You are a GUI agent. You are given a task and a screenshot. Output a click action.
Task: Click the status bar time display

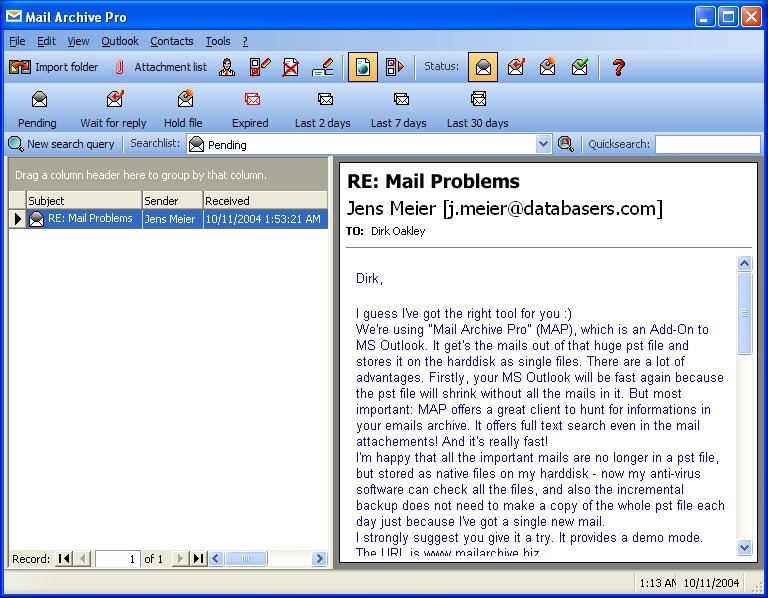pos(657,583)
